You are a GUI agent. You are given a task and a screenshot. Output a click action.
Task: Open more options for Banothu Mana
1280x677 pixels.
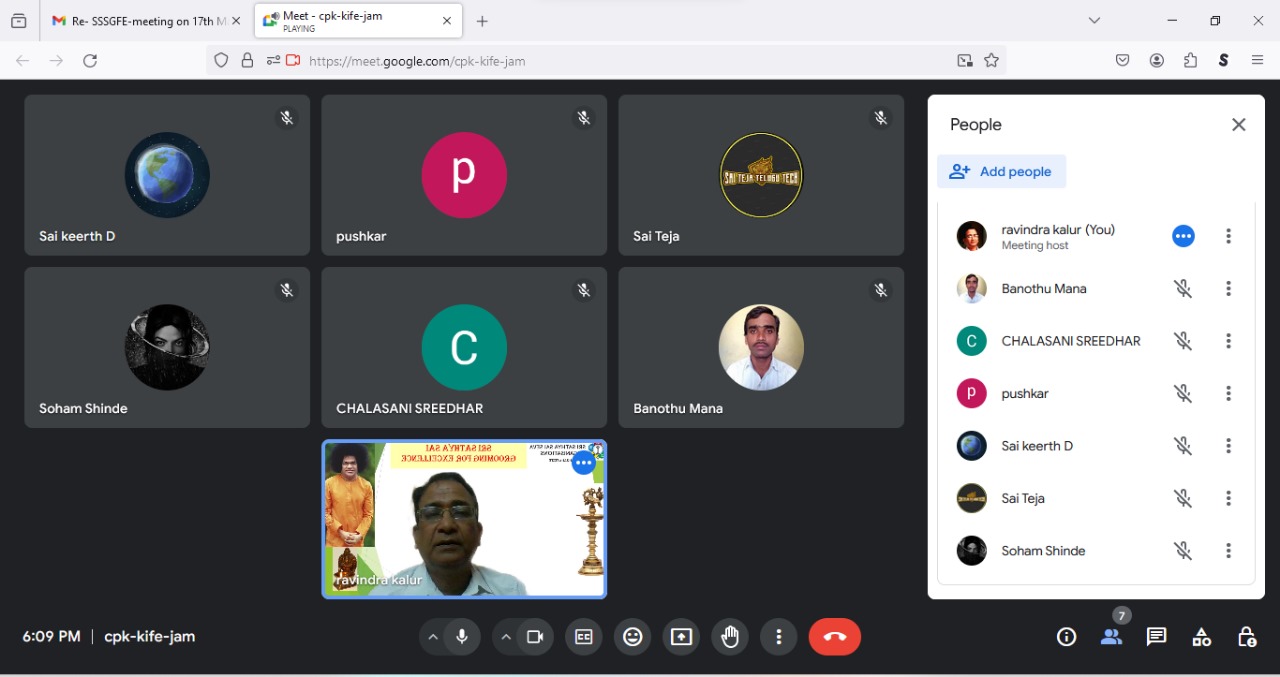[1228, 289]
